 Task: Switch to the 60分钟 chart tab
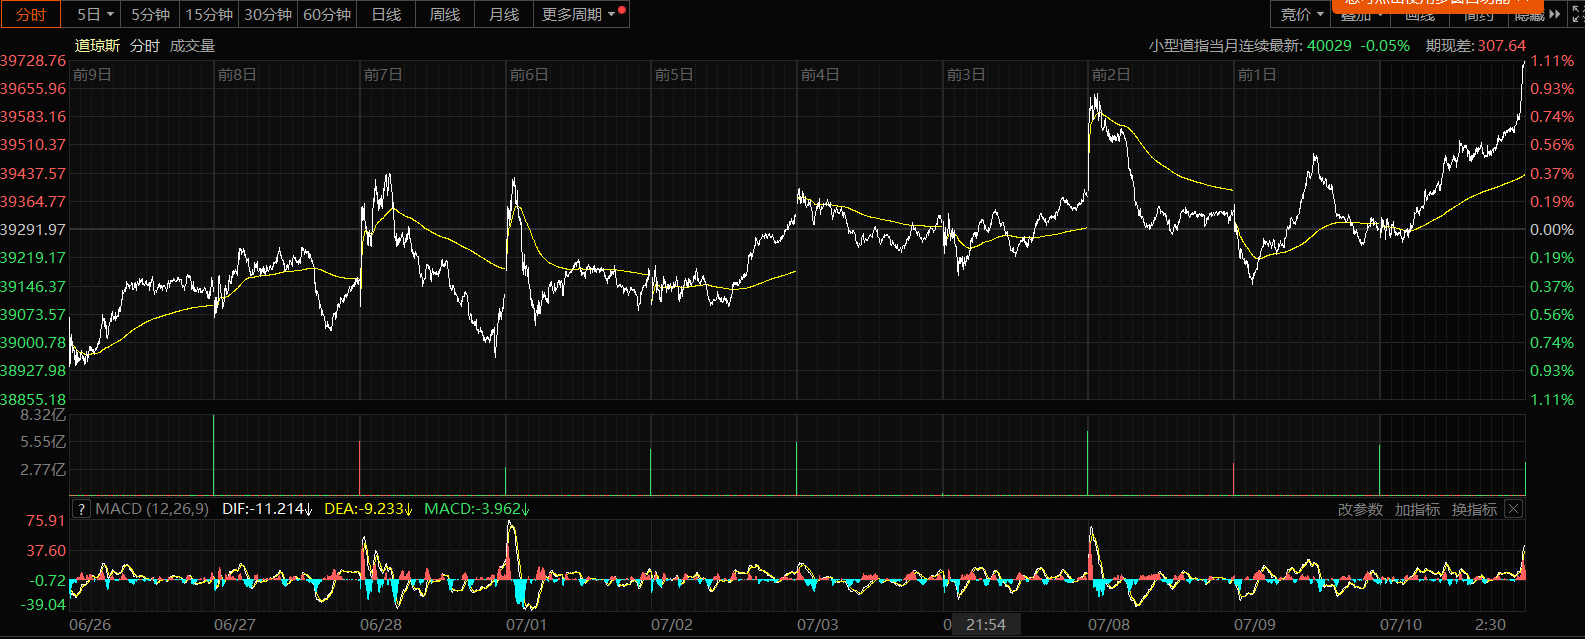(327, 14)
